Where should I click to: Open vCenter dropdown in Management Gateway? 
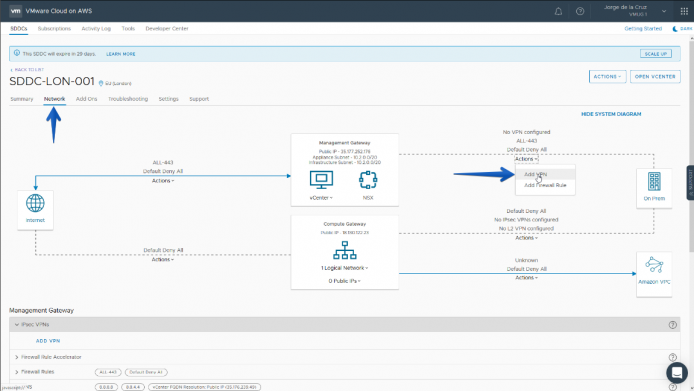[321, 198]
